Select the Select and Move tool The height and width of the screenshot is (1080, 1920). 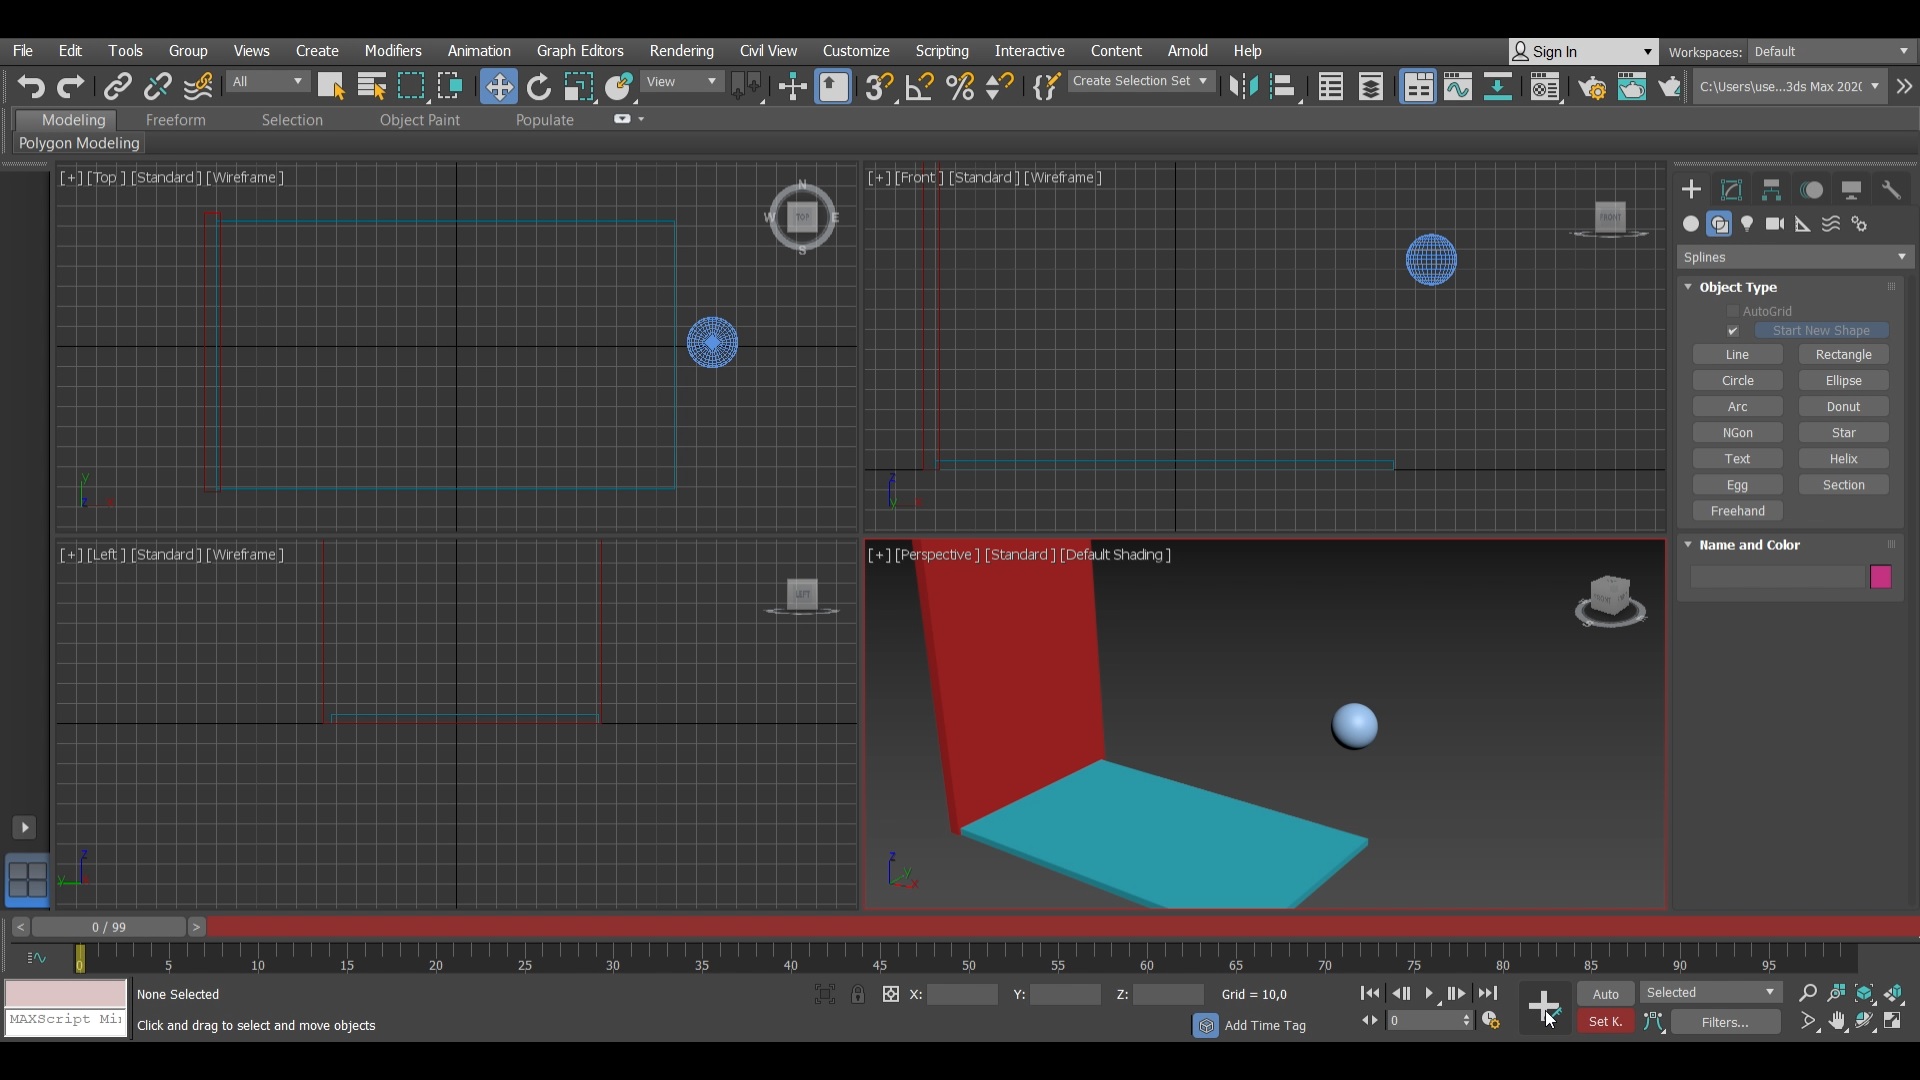(498, 87)
